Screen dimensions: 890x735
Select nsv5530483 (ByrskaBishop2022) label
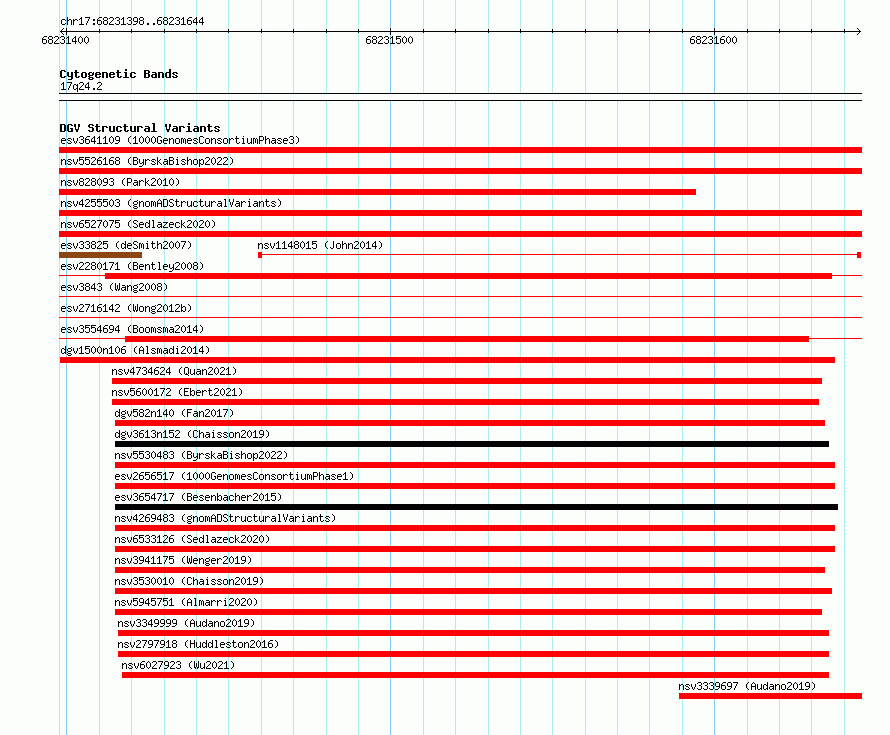(201, 455)
